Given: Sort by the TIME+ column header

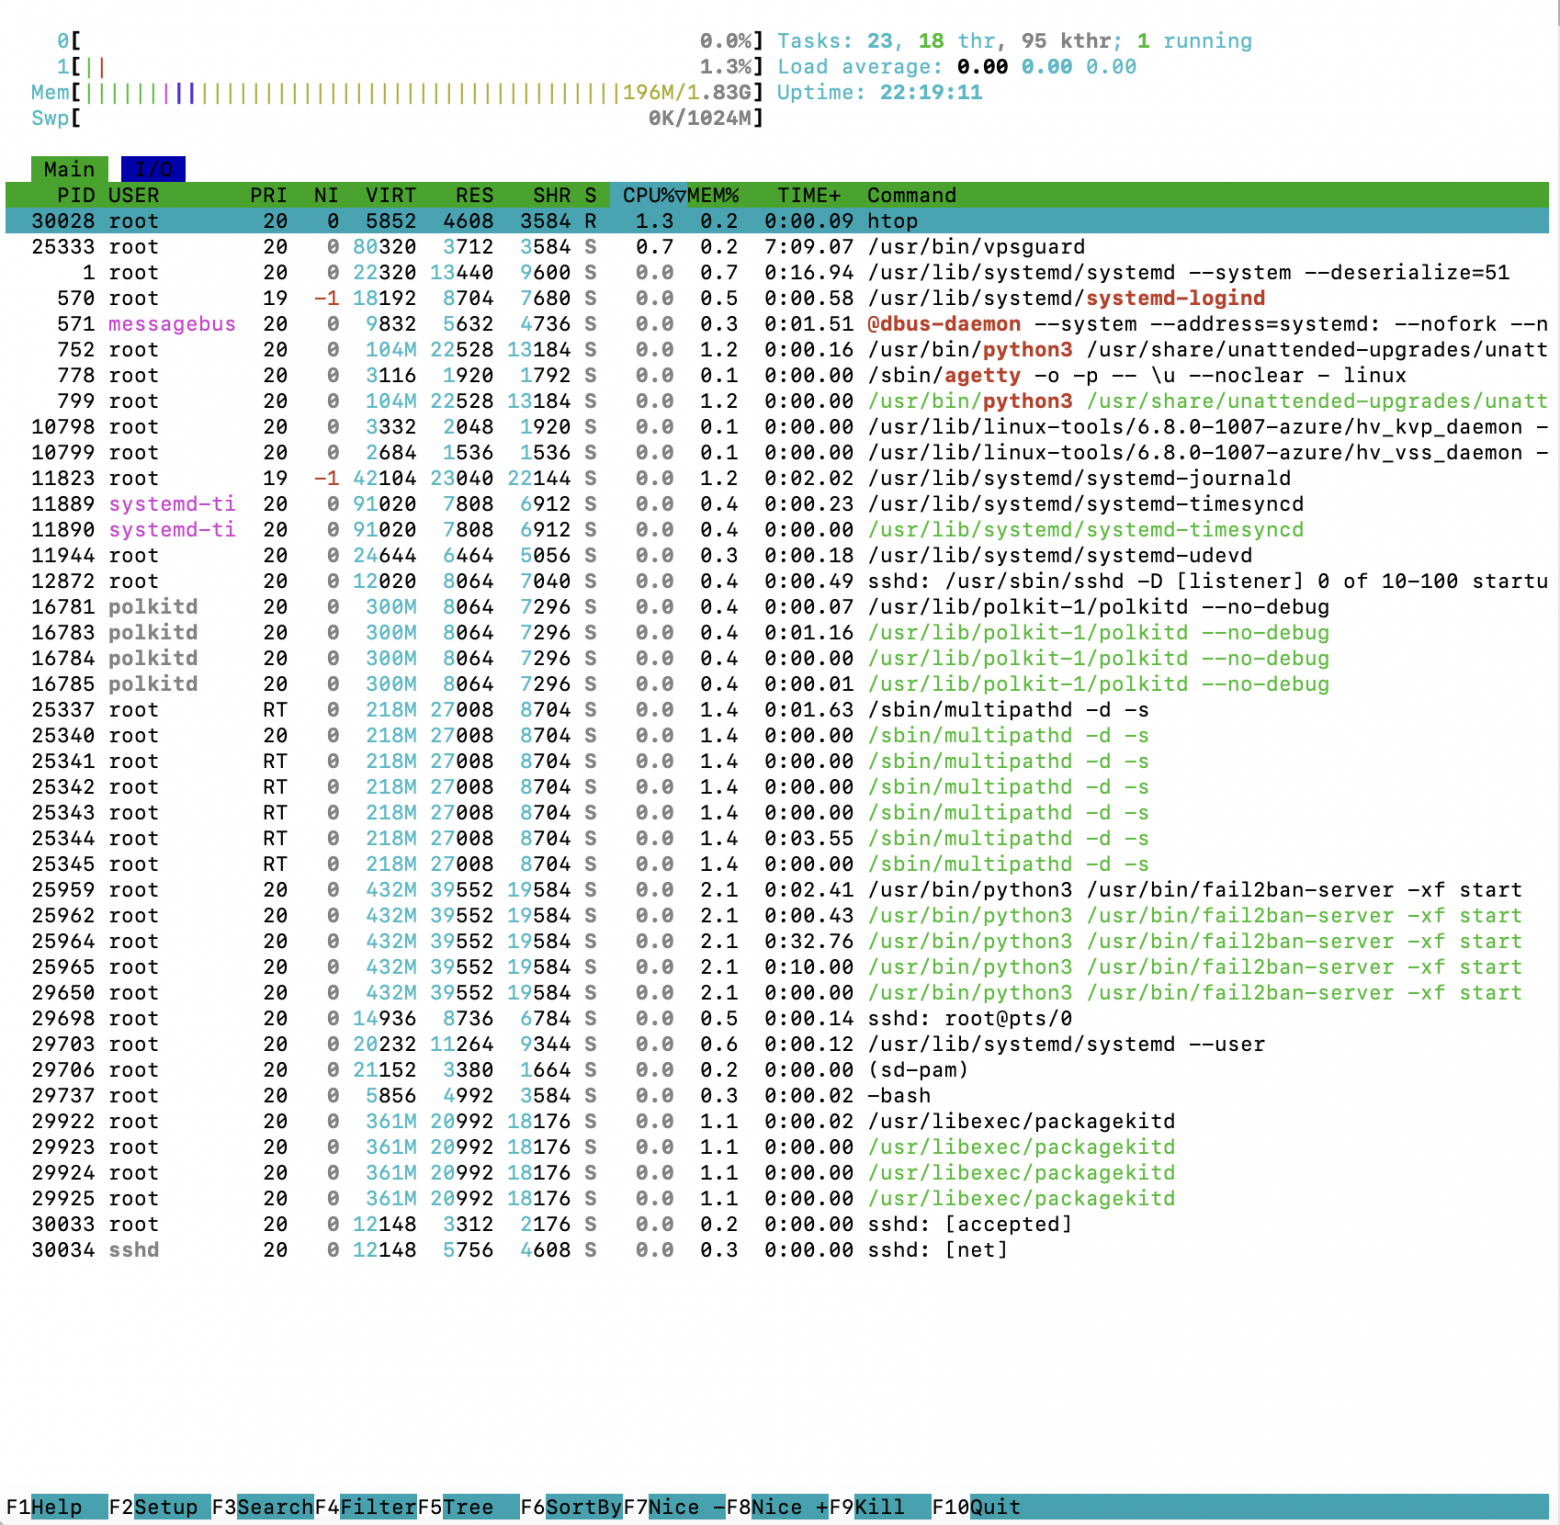Looking at the screenshot, I should pos(809,195).
